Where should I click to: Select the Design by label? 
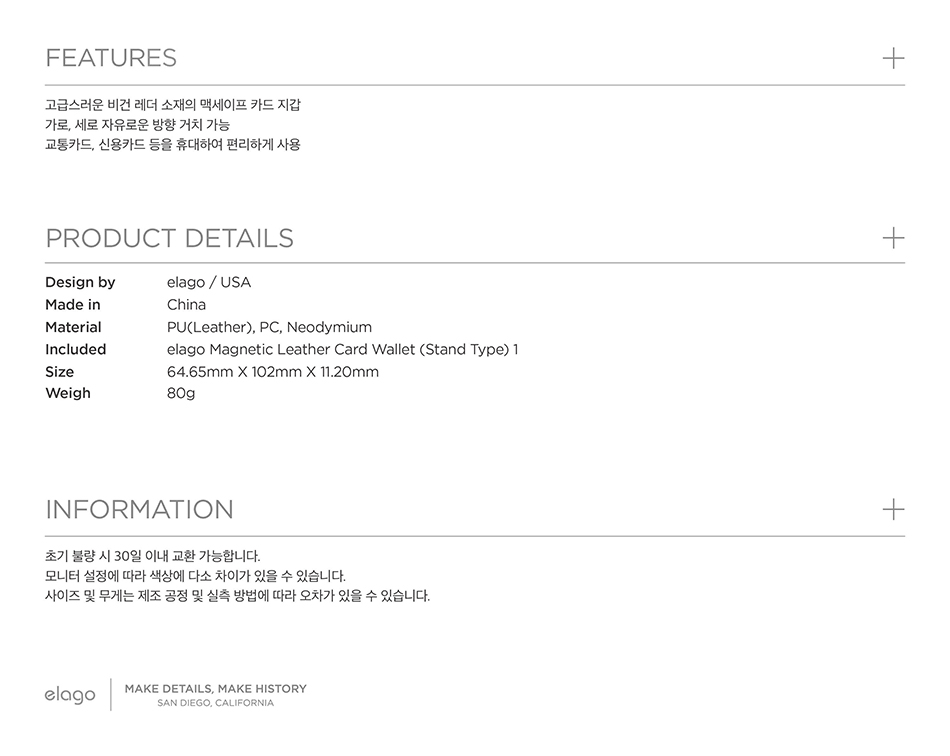click(80, 282)
